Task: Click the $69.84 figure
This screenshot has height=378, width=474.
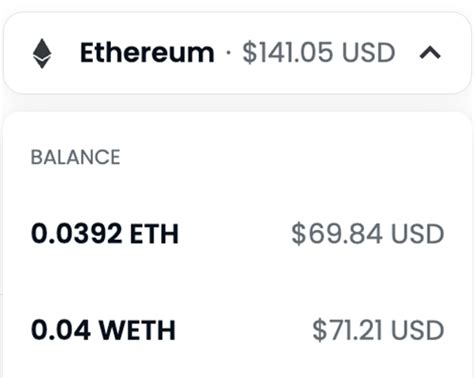Action: [x=337, y=234]
